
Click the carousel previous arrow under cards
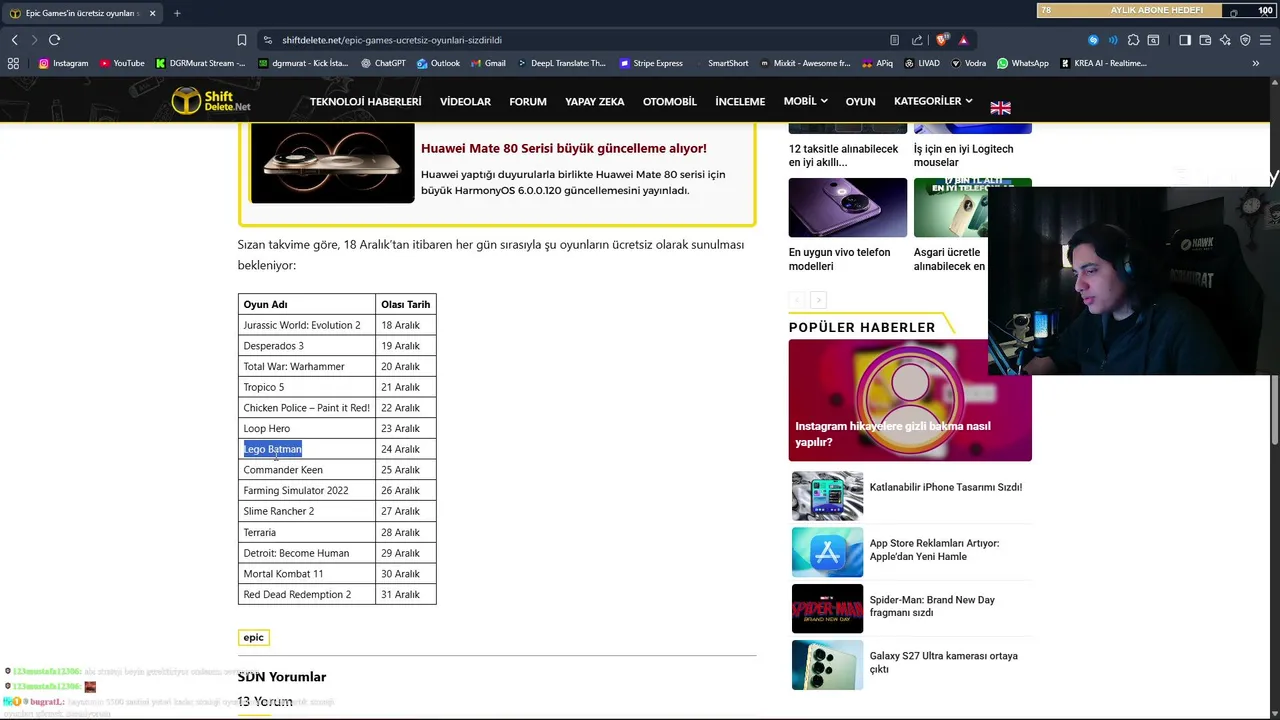(x=797, y=300)
